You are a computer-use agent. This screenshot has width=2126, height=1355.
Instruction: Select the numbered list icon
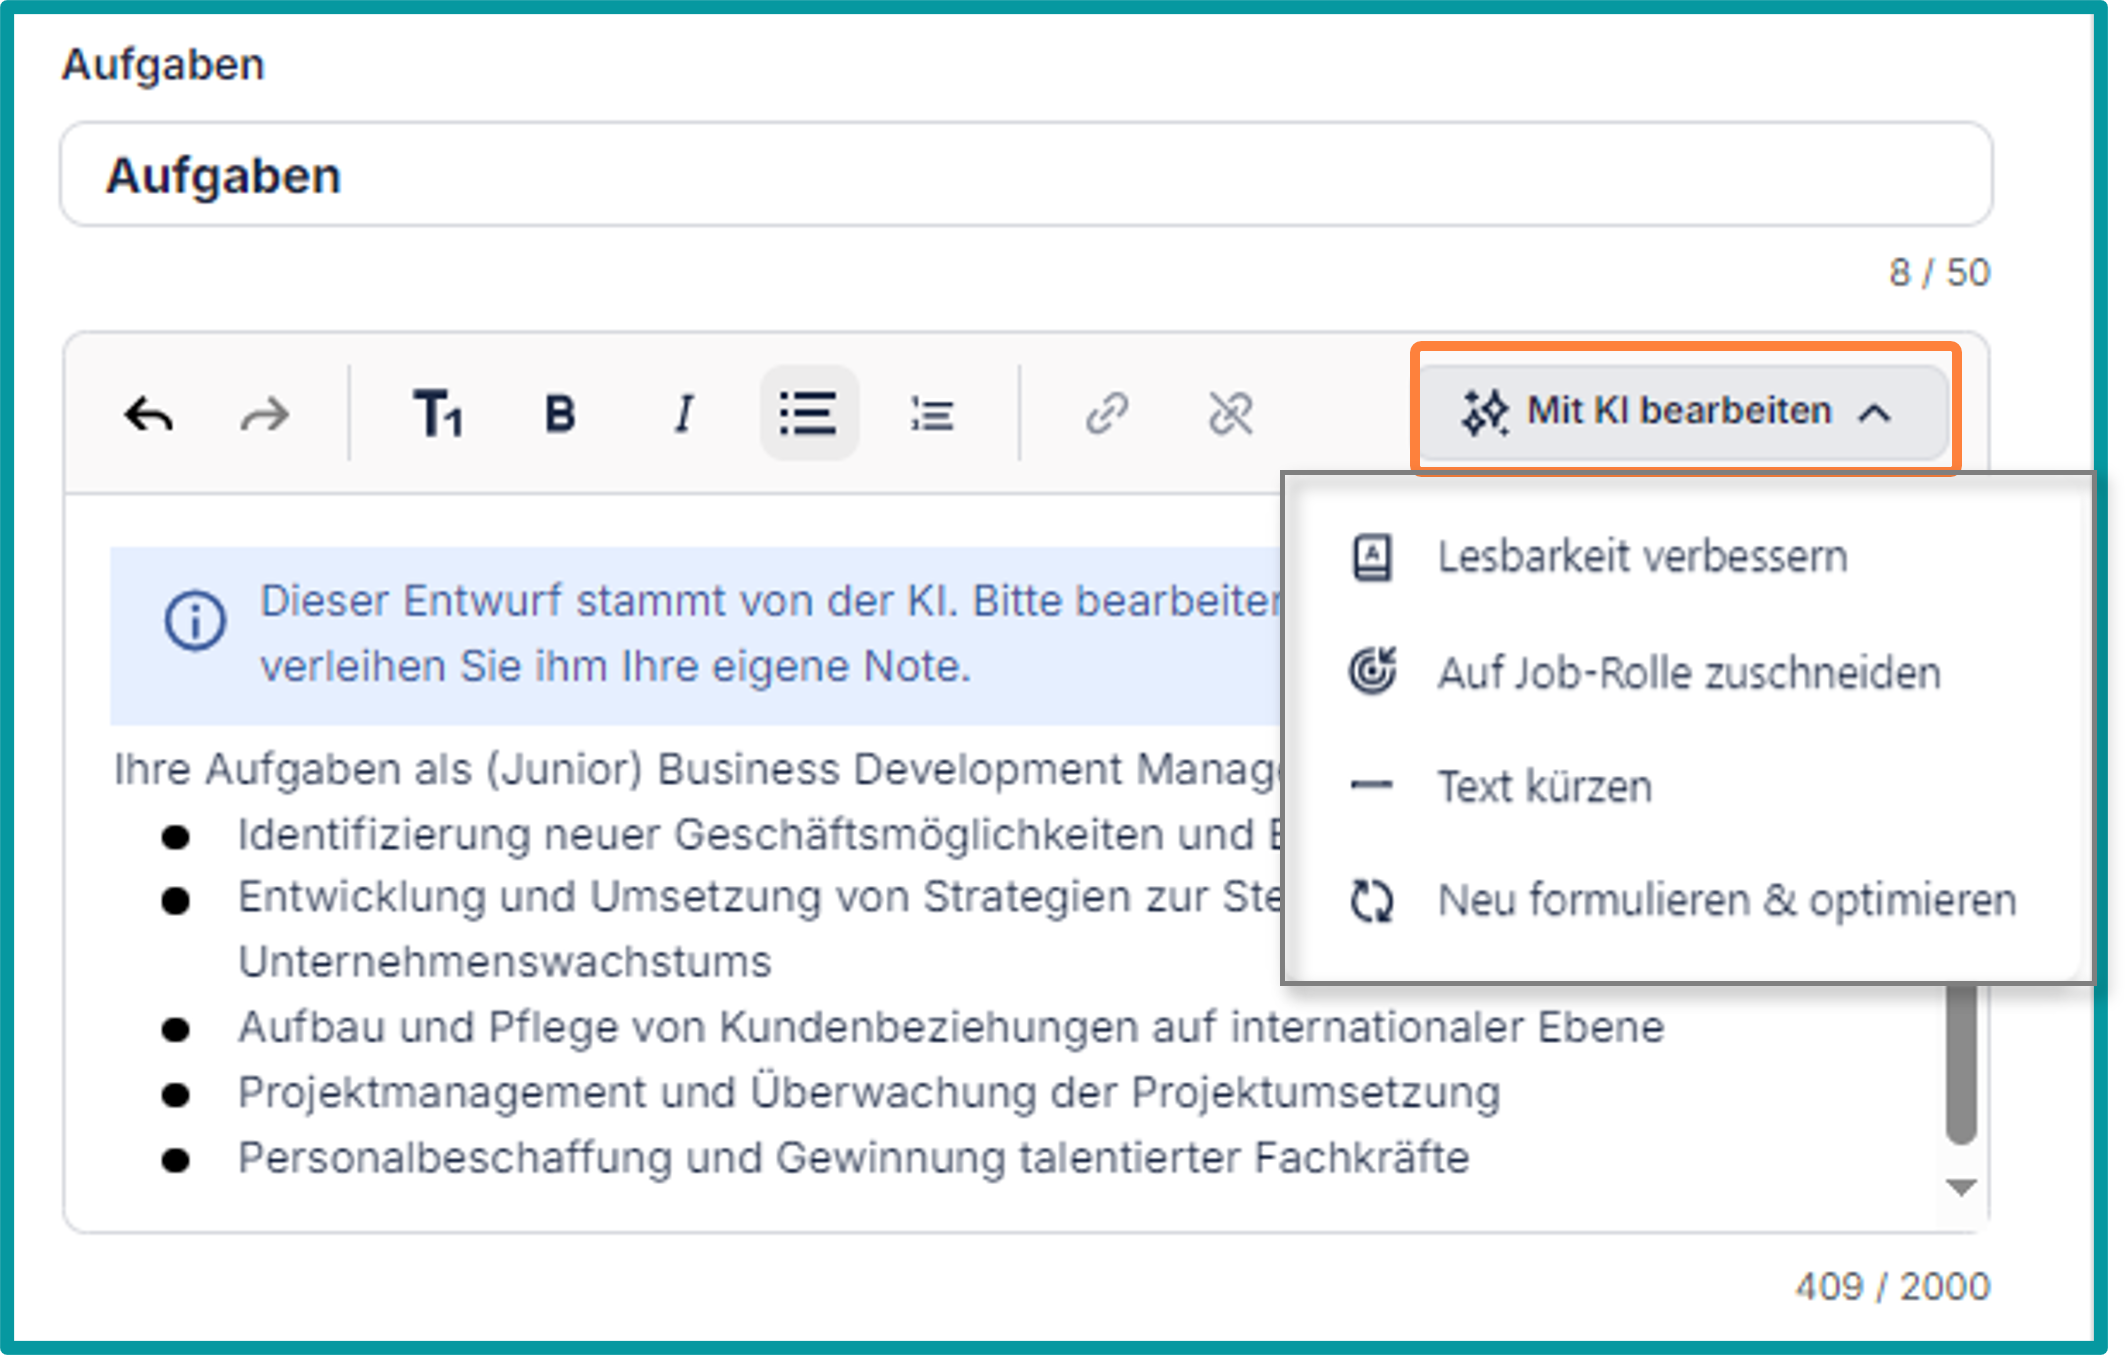(931, 413)
